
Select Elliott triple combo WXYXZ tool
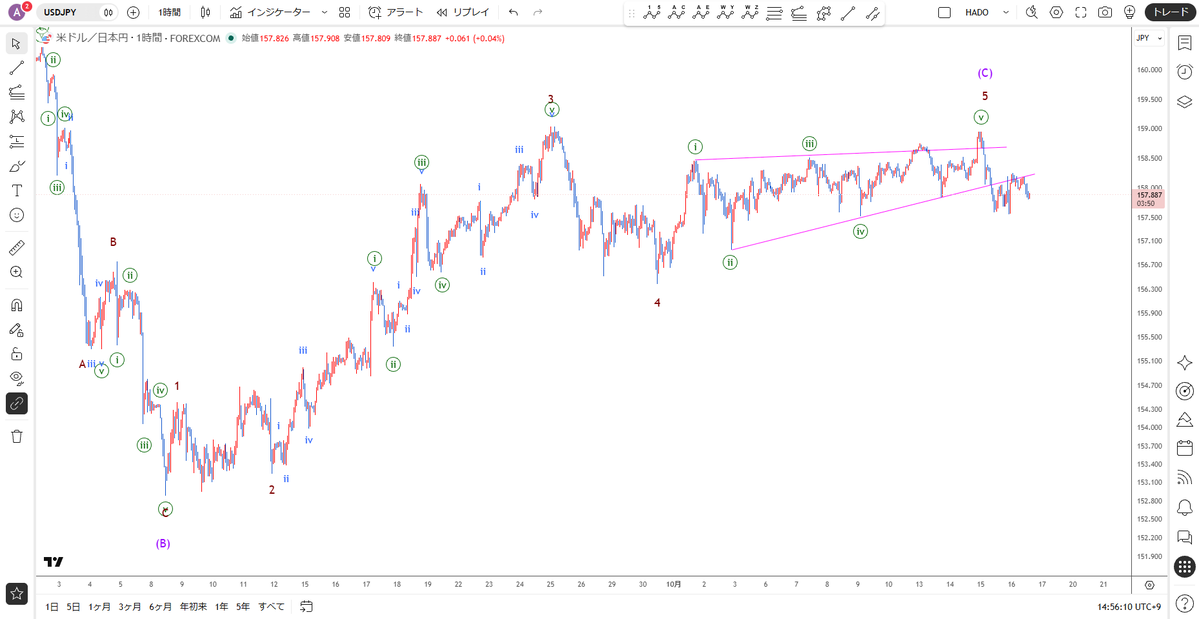(x=750, y=12)
